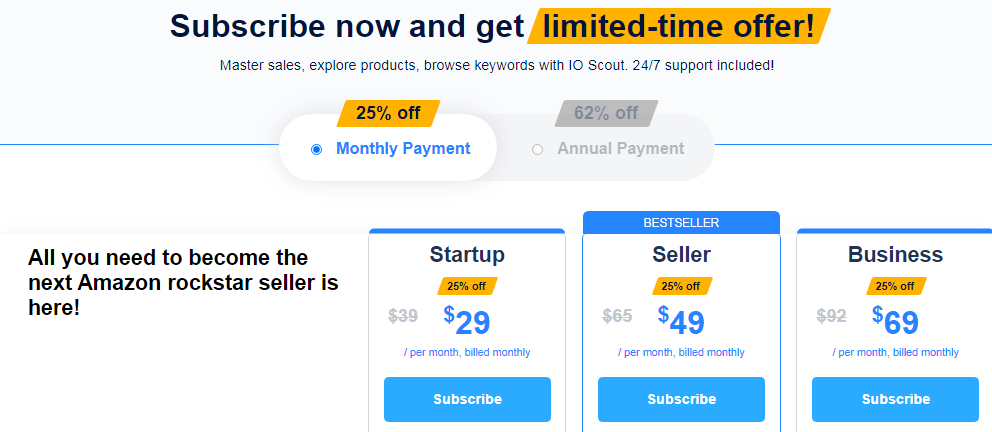Click the 25% off badge above Monthly Payment
Image resolution: width=992 pixels, height=432 pixels.
[388, 113]
